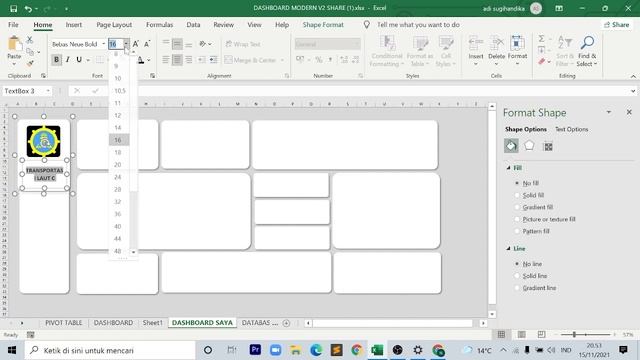Open the Fill & Line paint bucket tab
The image size is (640, 360).
pyautogui.click(x=511, y=146)
